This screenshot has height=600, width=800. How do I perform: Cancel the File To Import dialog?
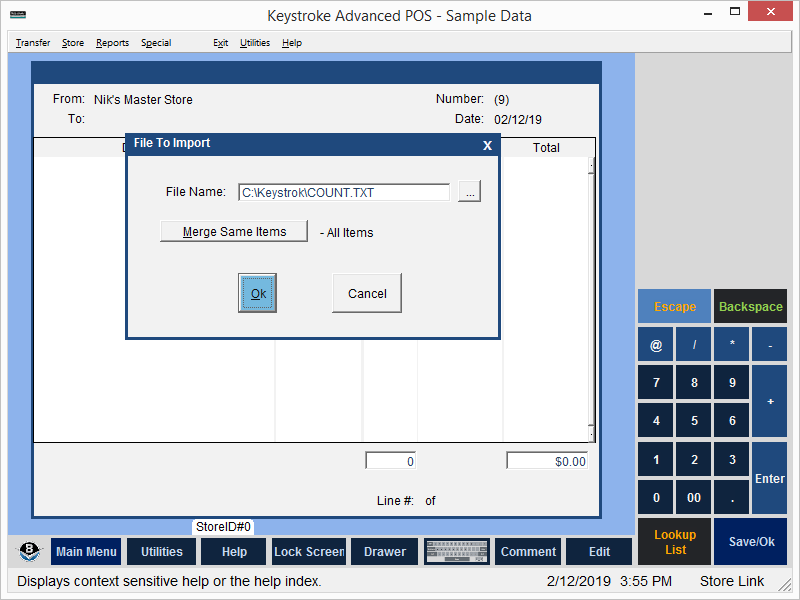[367, 293]
